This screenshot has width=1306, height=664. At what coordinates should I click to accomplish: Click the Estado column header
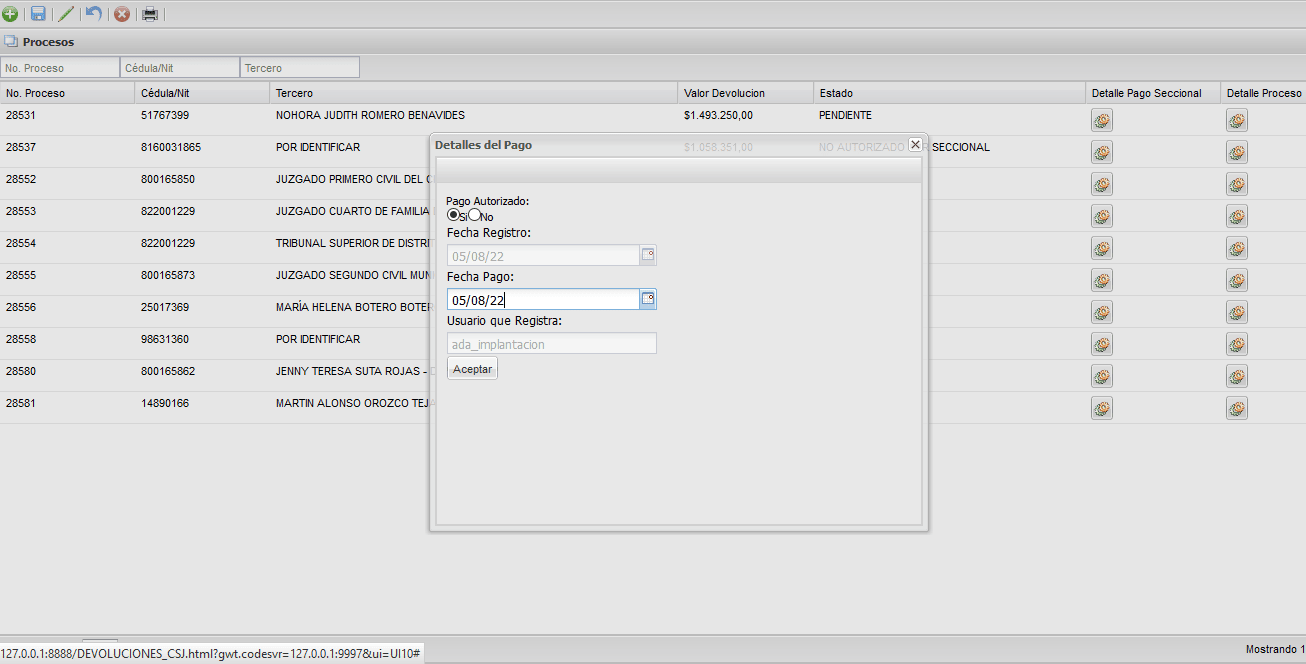coord(836,93)
